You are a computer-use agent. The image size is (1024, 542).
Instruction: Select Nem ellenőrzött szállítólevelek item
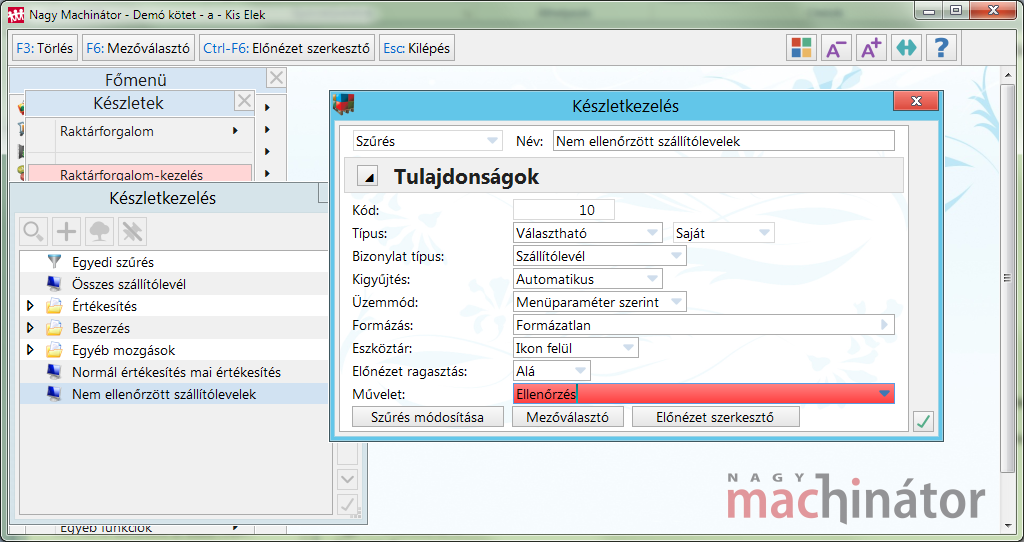[174, 394]
